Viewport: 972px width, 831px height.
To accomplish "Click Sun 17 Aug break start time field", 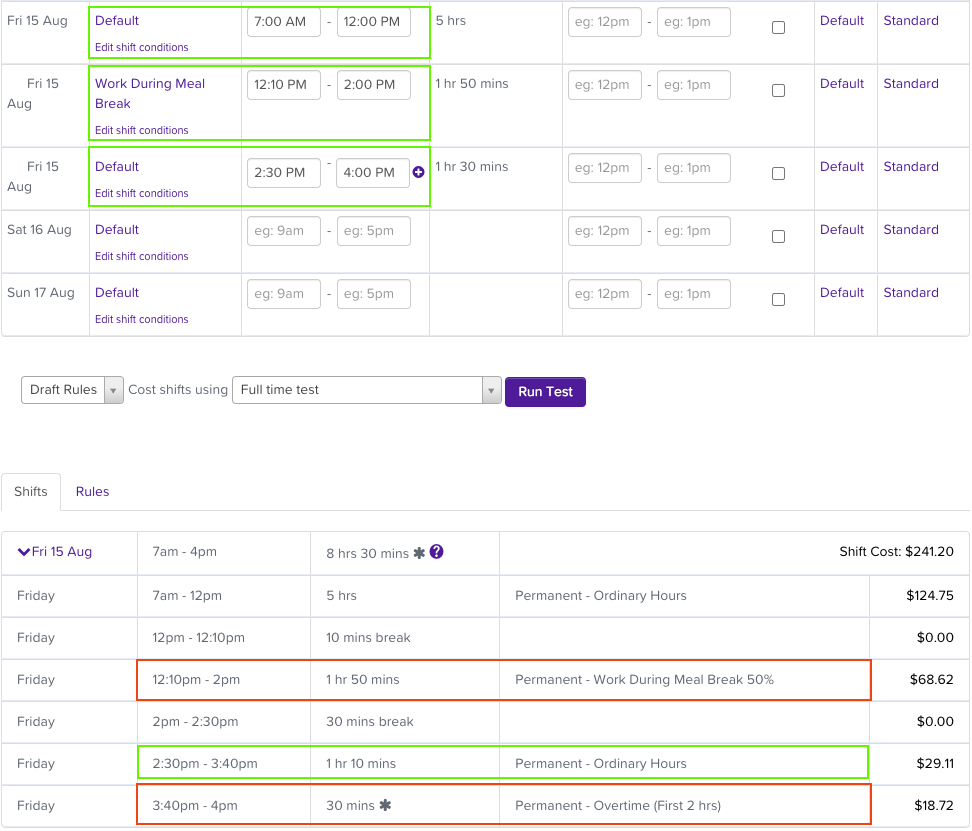I will click(605, 294).
